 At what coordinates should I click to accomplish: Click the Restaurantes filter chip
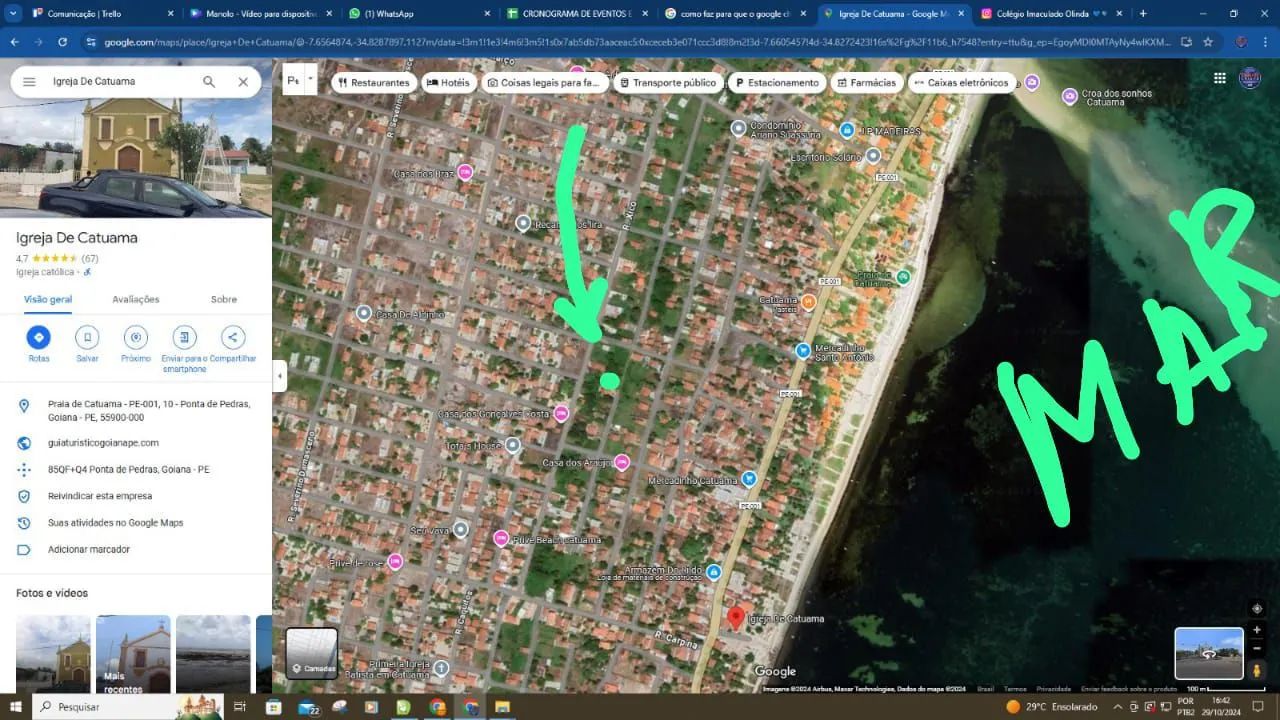[x=374, y=83]
